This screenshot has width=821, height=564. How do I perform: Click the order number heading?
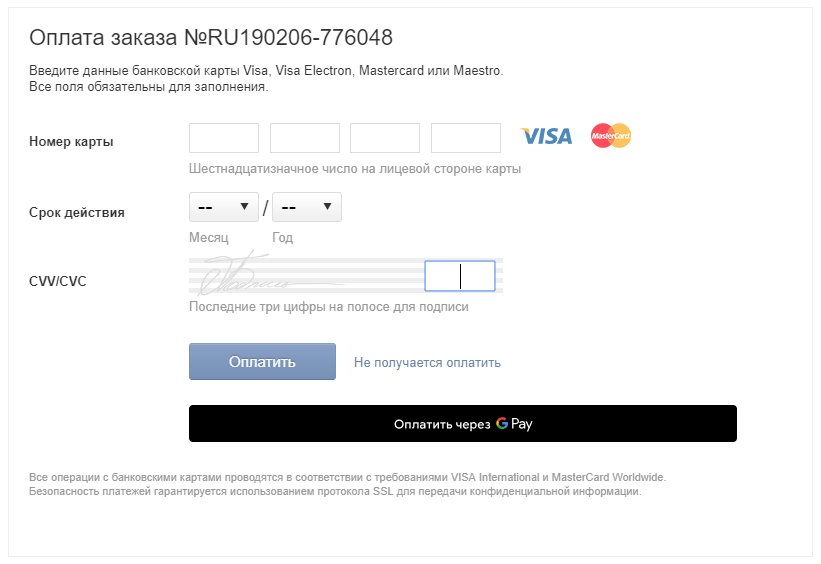point(211,38)
